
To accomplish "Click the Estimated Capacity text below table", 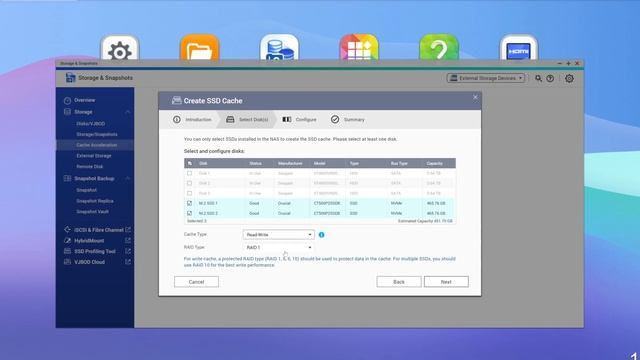I will tap(425, 221).
